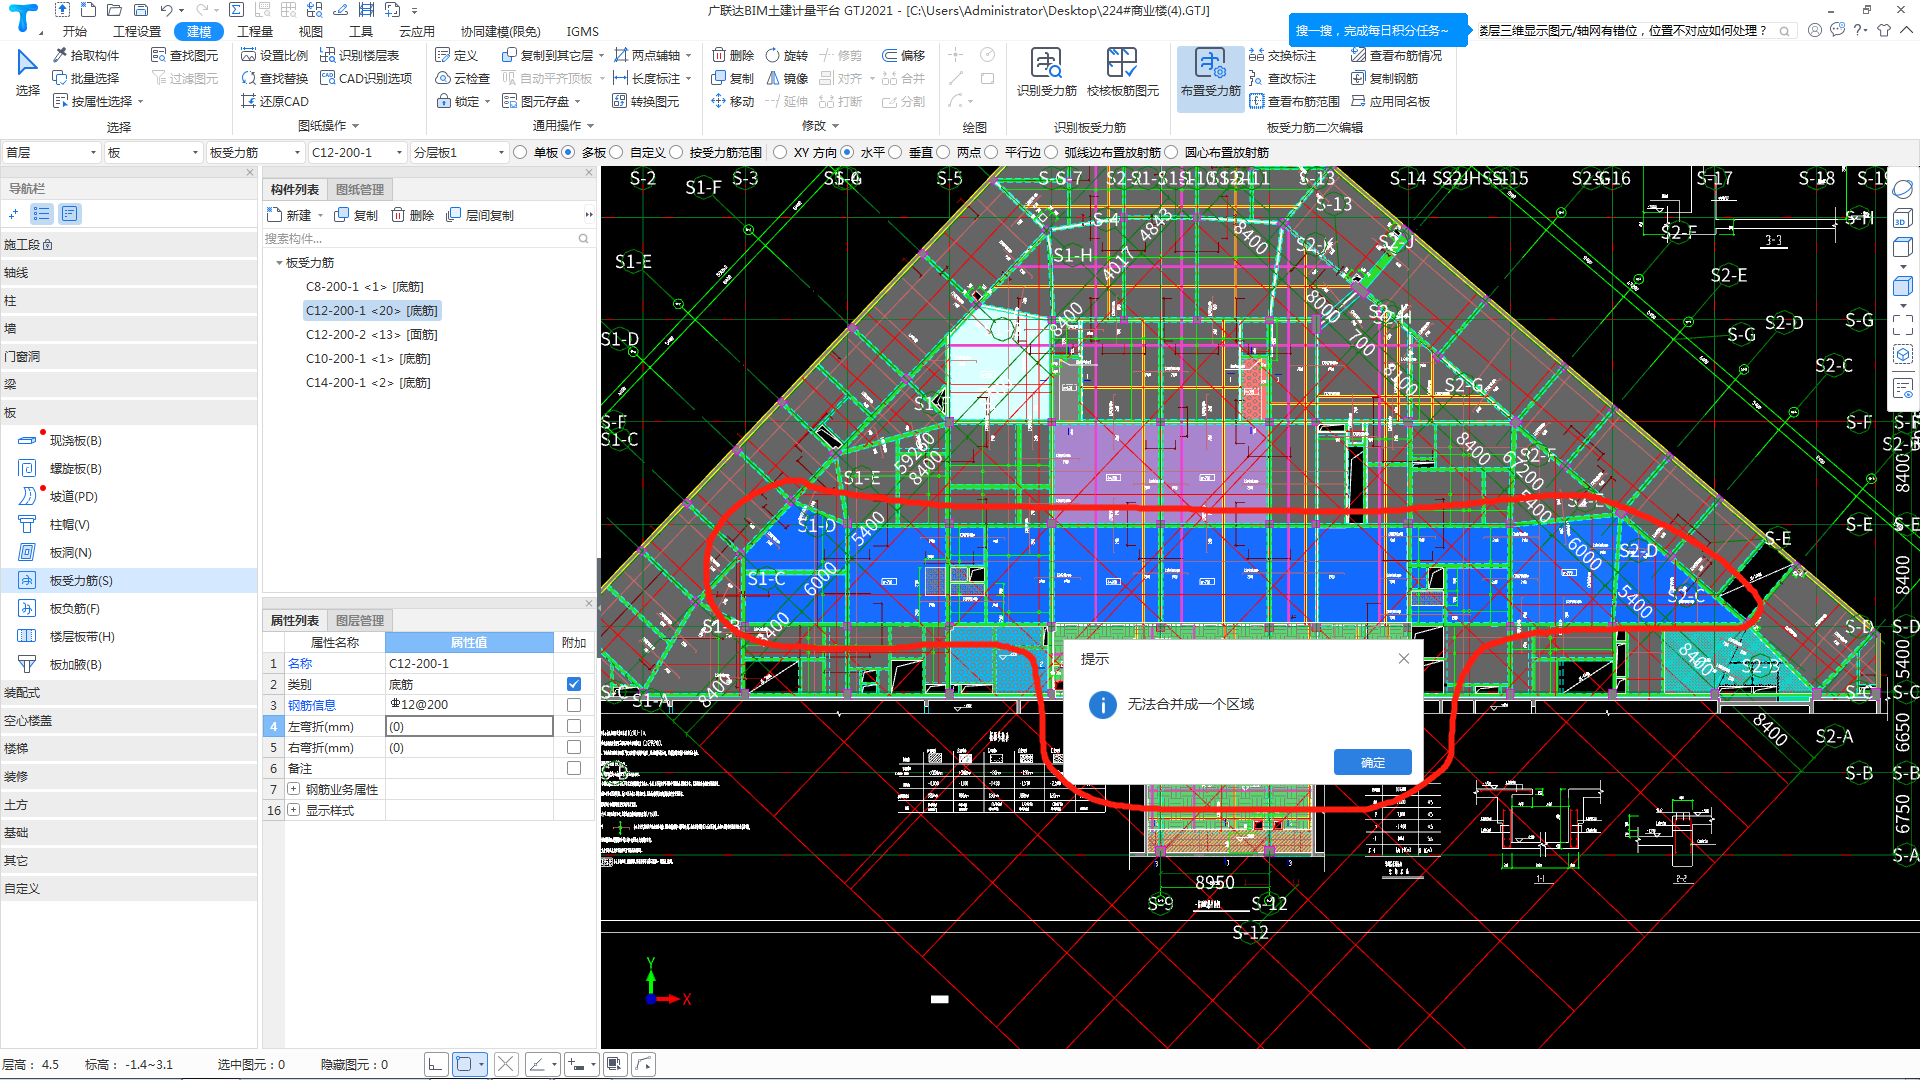Viewport: 1920px width, 1080px height.
Task: Select the 多板 radio option
Action: 568,152
